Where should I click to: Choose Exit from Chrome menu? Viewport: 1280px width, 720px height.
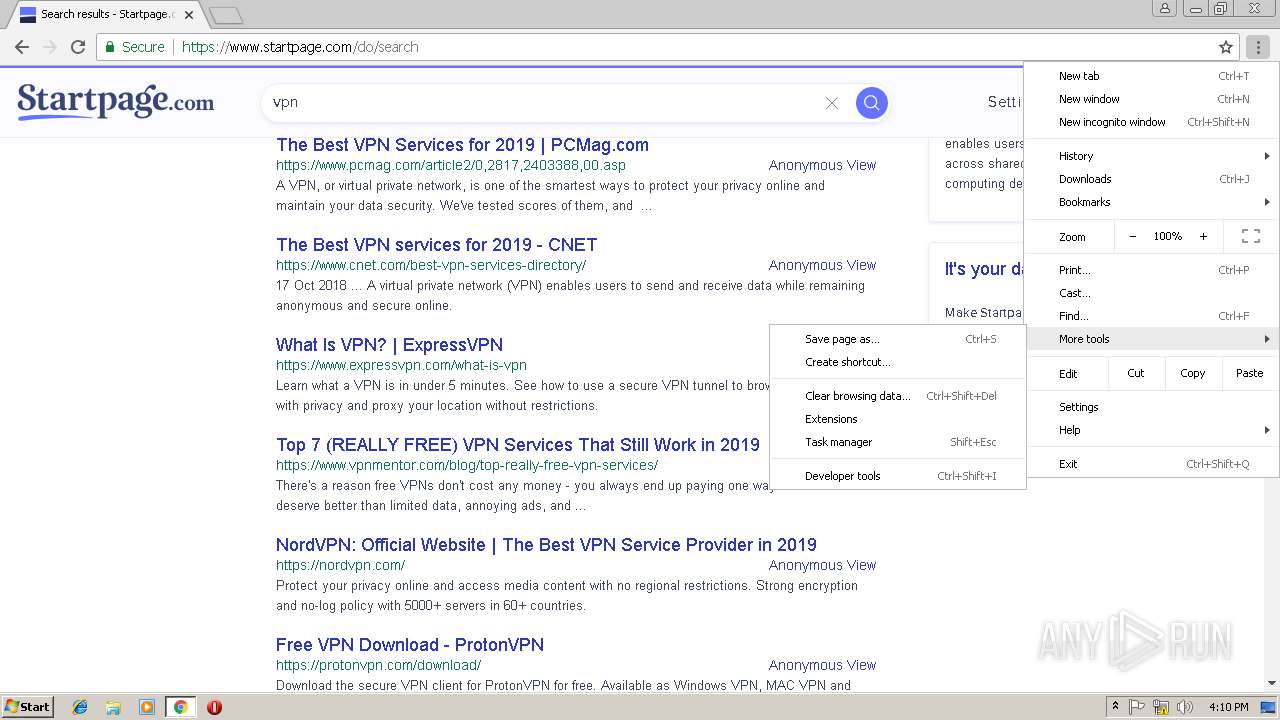pyautogui.click(x=1152, y=464)
